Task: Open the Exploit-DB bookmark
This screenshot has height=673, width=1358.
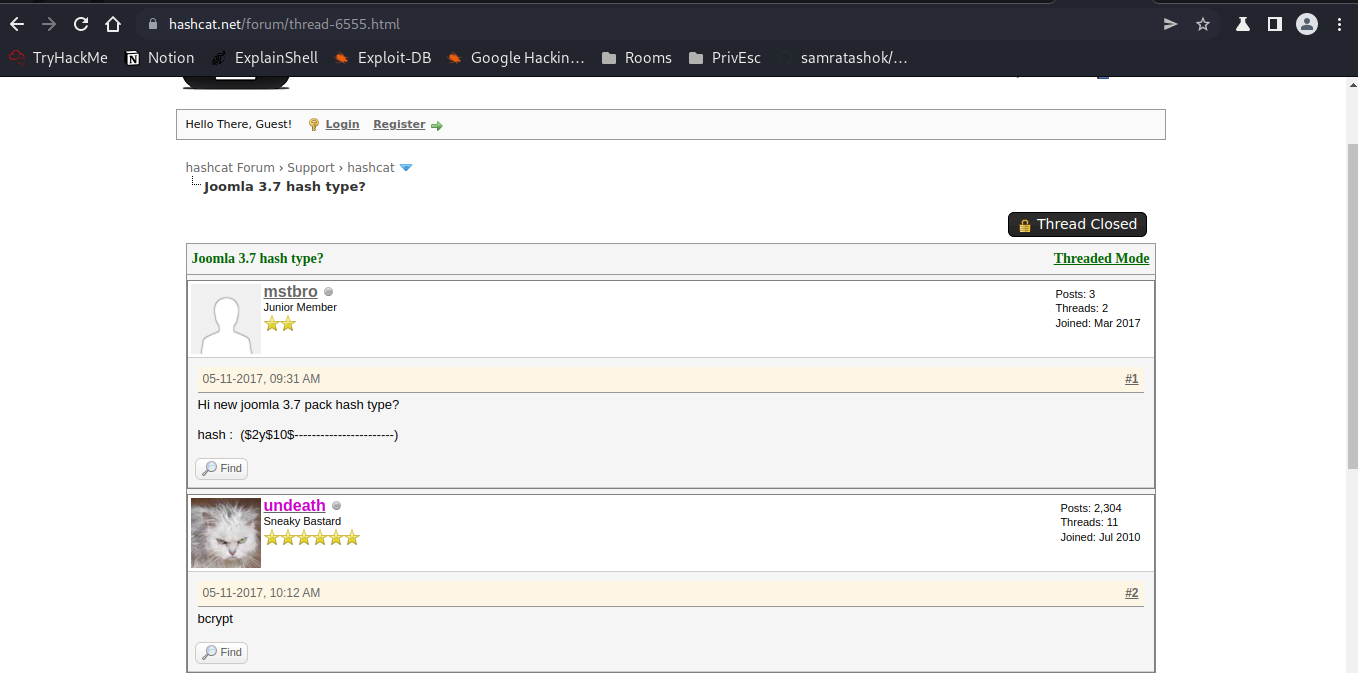Action: pyautogui.click(x=383, y=58)
